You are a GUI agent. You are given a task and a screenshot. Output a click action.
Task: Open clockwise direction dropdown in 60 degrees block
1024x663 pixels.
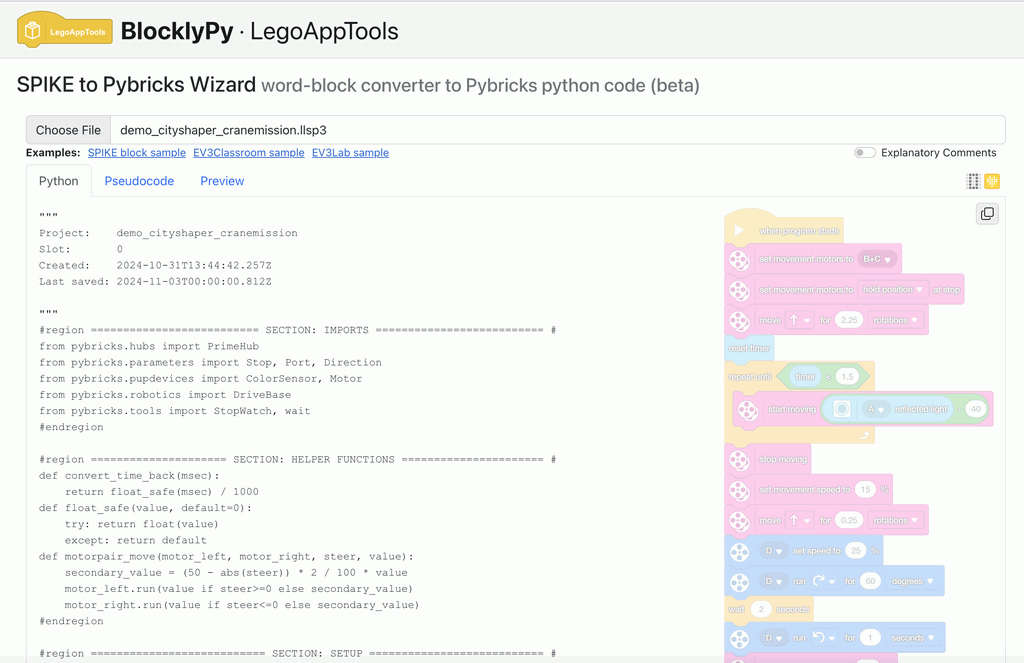[824, 581]
